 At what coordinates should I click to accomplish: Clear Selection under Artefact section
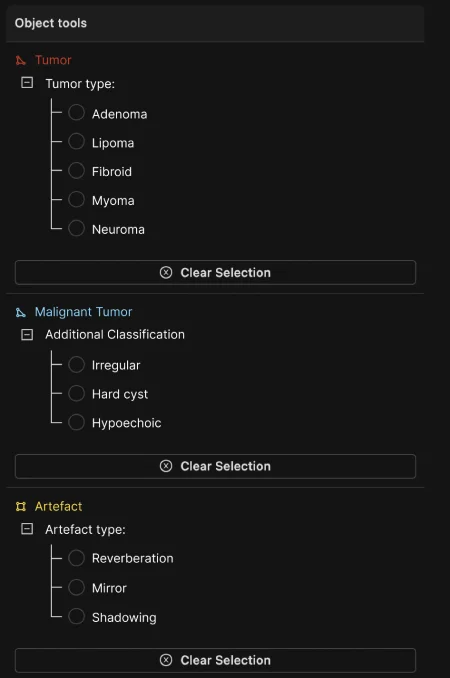click(x=215, y=660)
